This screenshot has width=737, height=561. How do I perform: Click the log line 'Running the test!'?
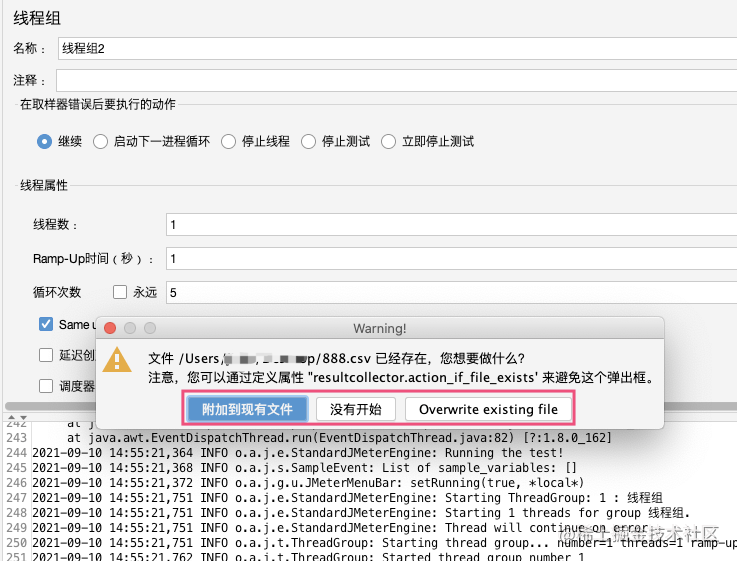pos(298,453)
